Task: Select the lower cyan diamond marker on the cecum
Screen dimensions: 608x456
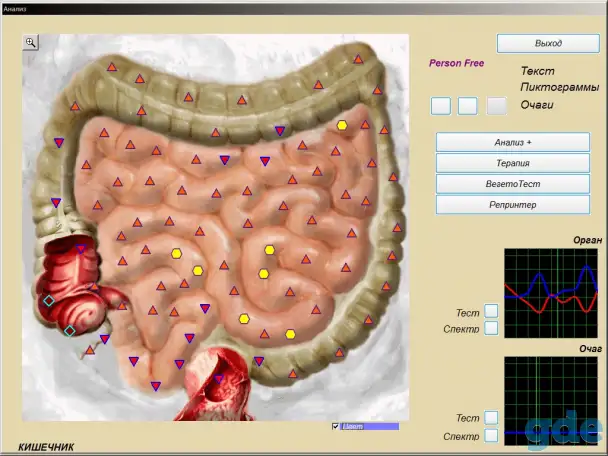Action: 69,331
